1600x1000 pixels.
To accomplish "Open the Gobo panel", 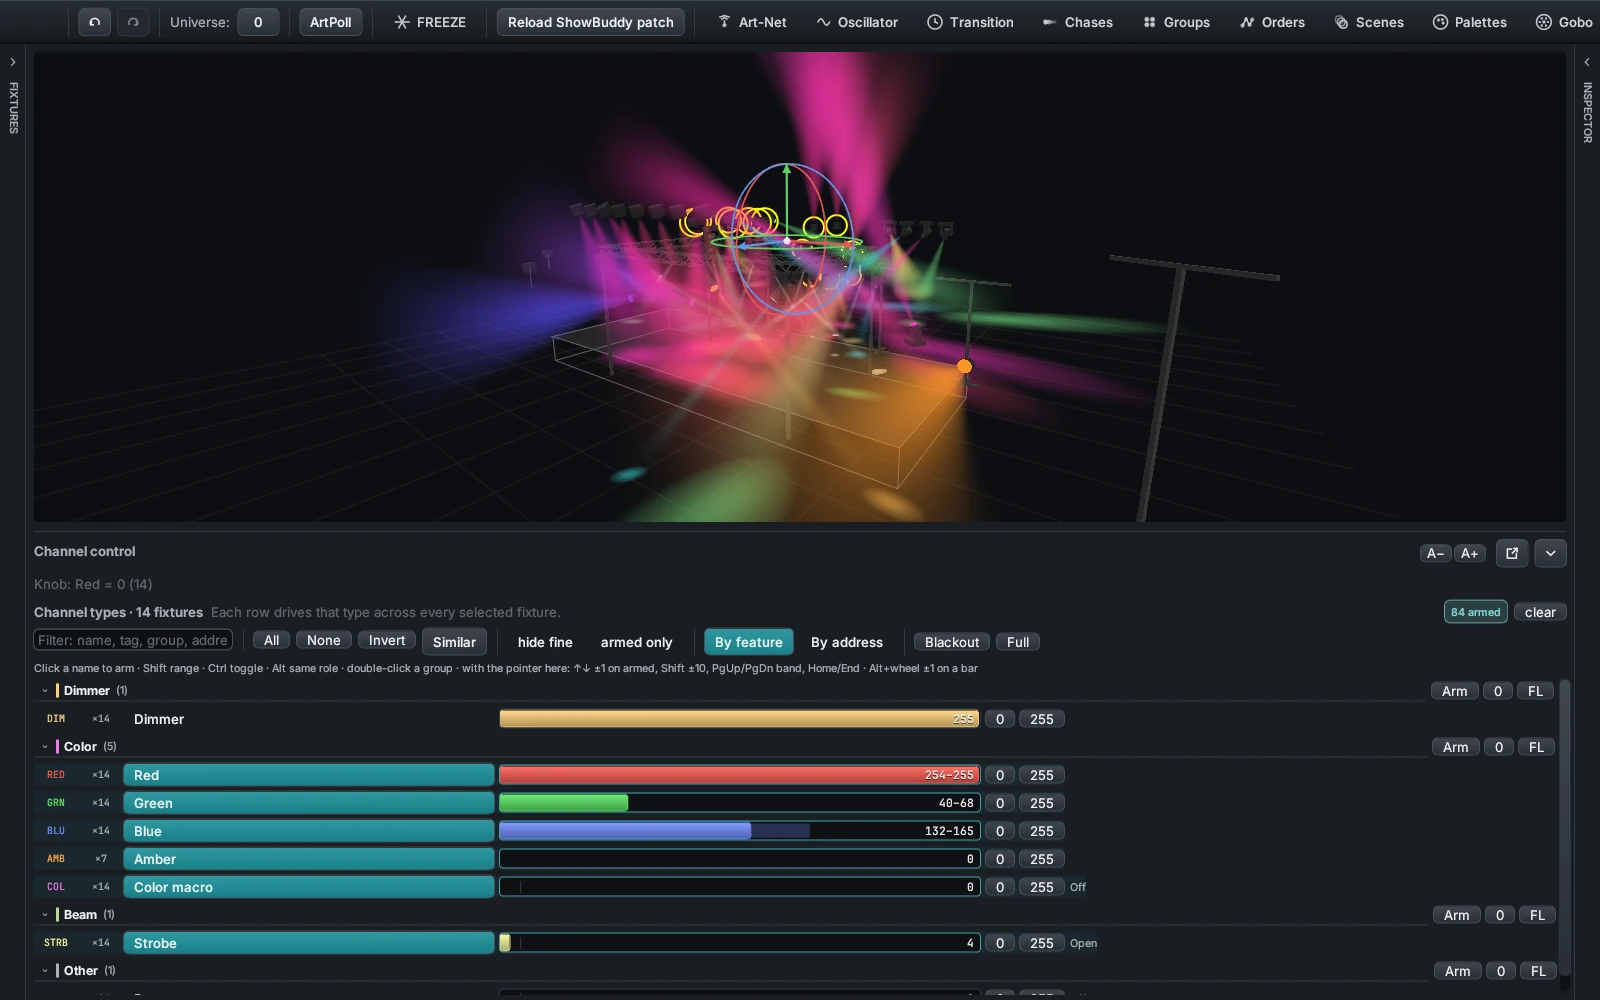I will (1564, 22).
